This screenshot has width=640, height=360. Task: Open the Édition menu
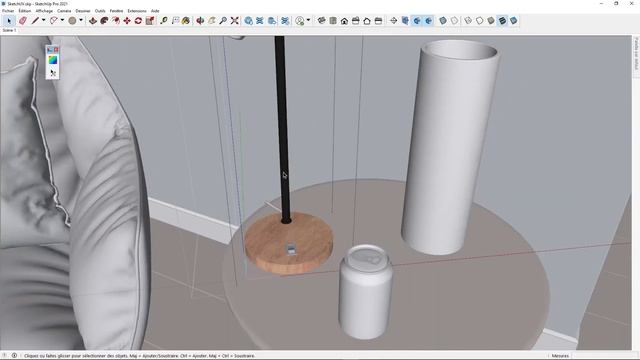click(x=24, y=11)
